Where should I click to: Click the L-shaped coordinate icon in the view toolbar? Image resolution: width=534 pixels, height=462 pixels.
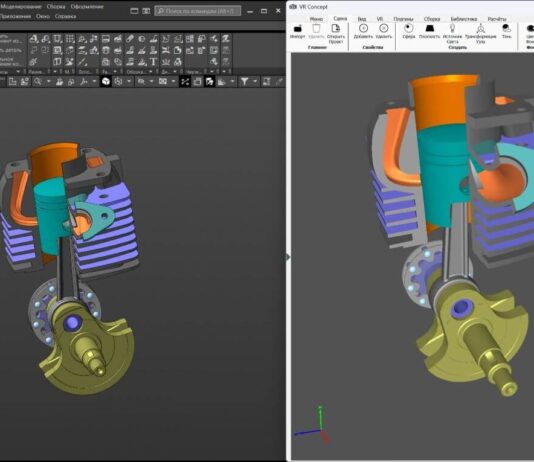(13, 81)
